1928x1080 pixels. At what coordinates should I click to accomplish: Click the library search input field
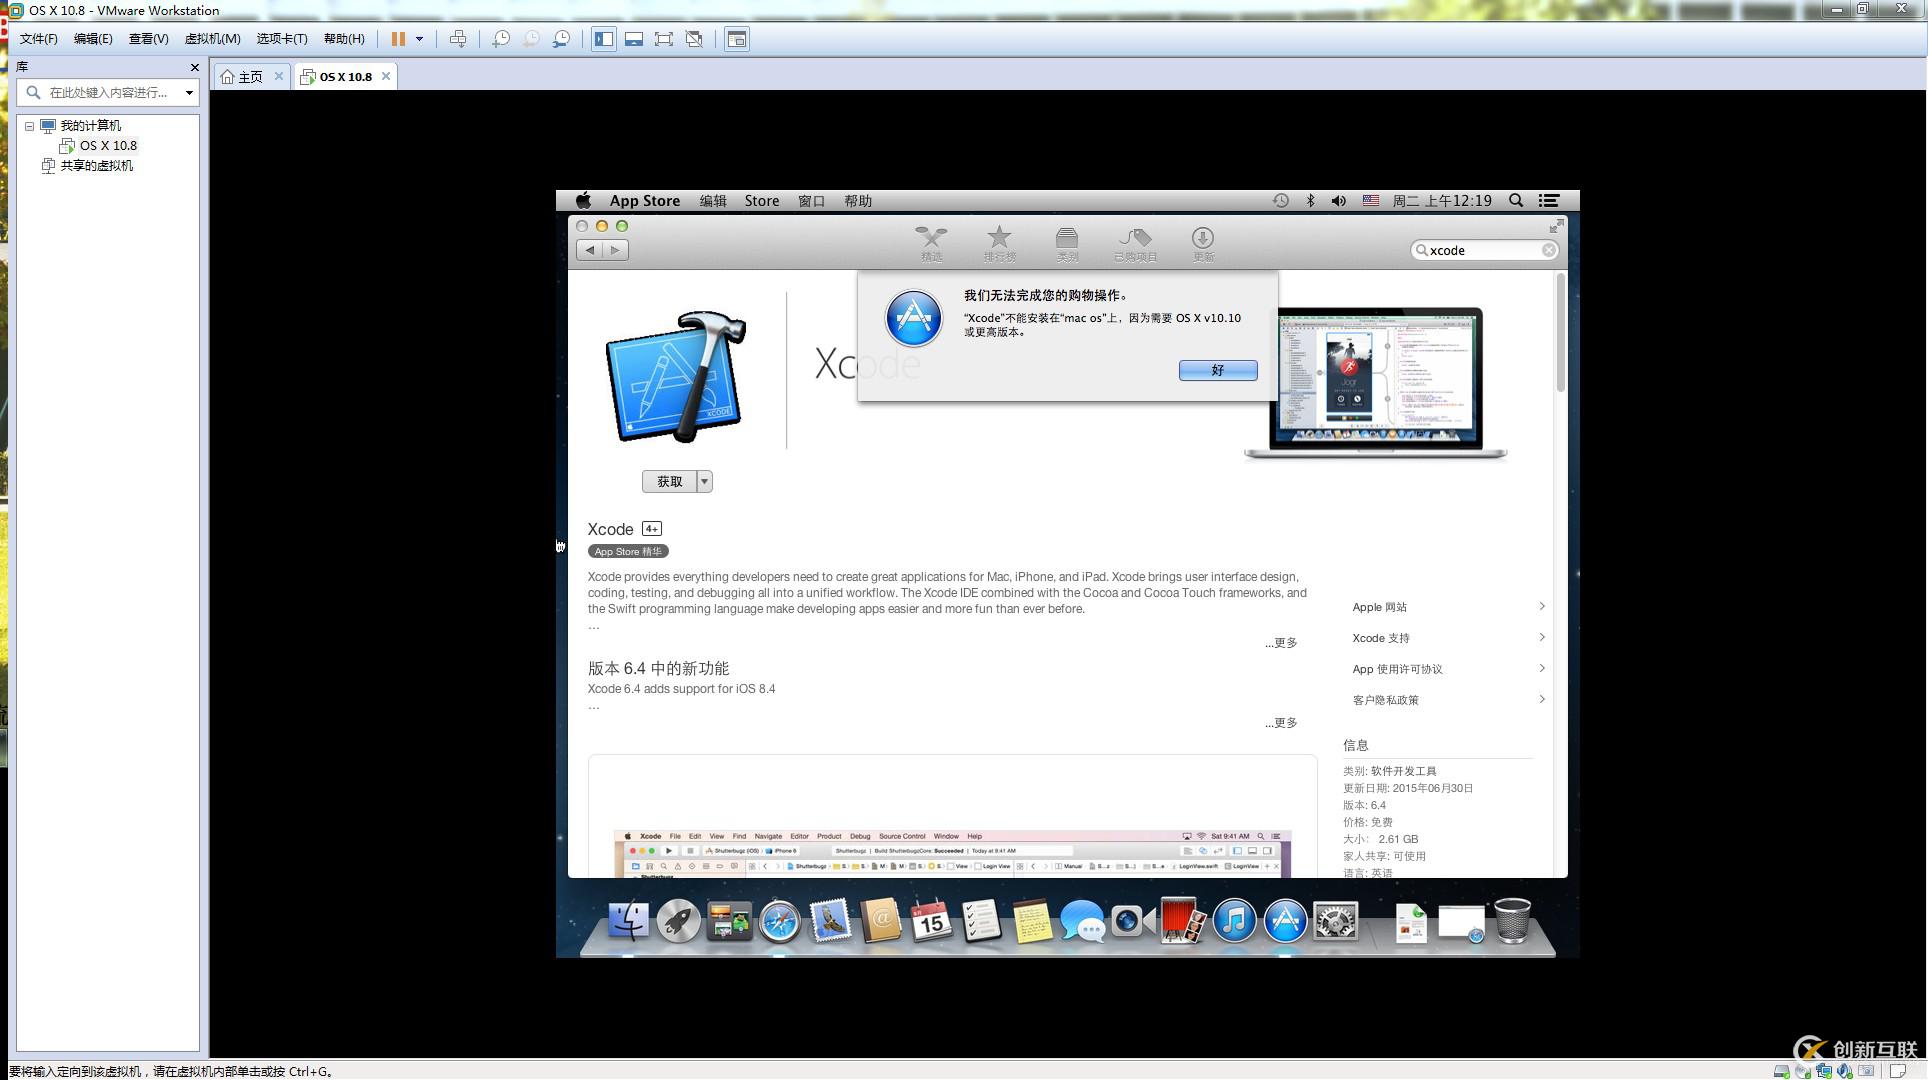108,92
